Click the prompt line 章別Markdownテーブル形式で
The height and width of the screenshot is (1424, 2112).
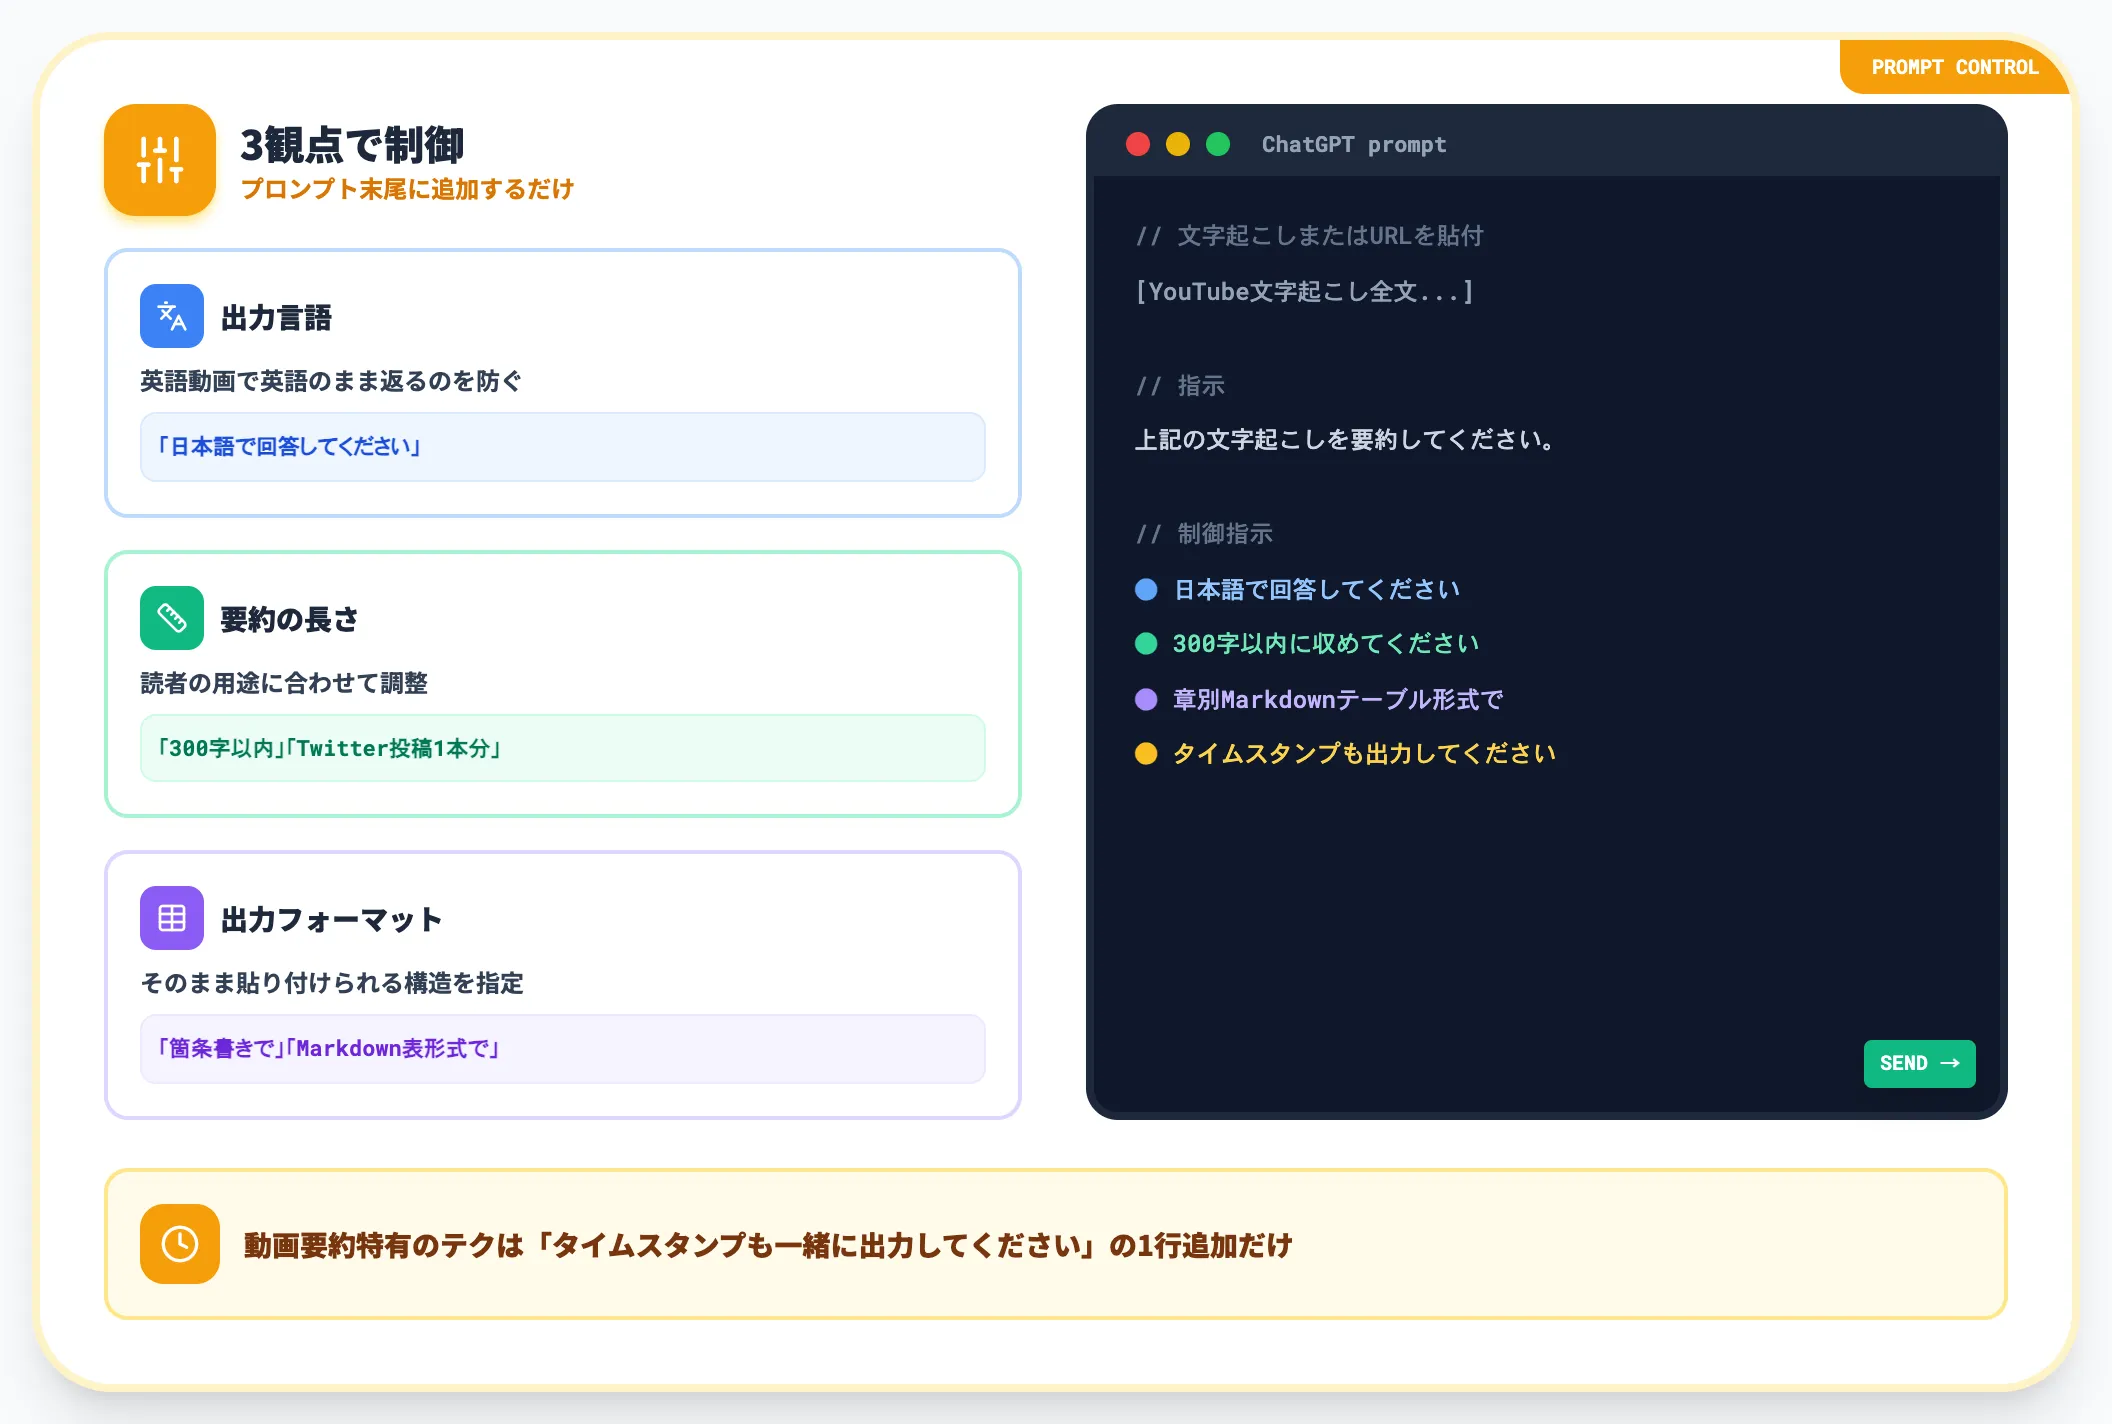[1338, 699]
